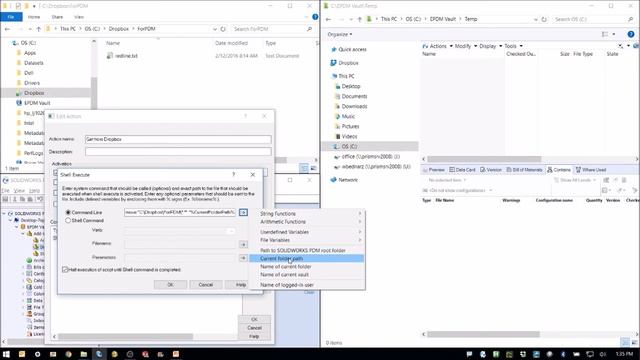Open Start menu on Windows taskbar
The image size is (640, 360).
click(6, 354)
